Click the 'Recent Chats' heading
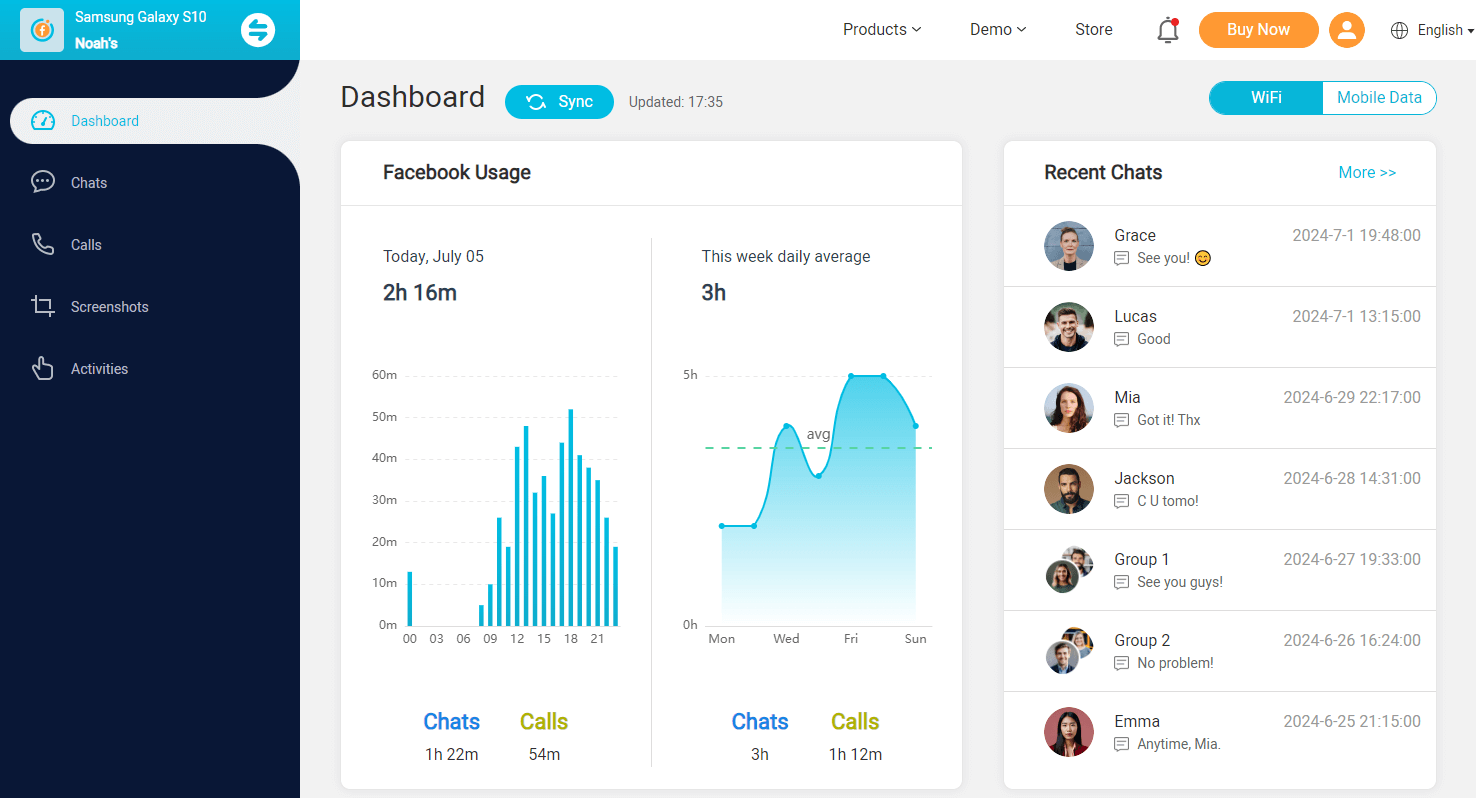 [x=1103, y=172]
